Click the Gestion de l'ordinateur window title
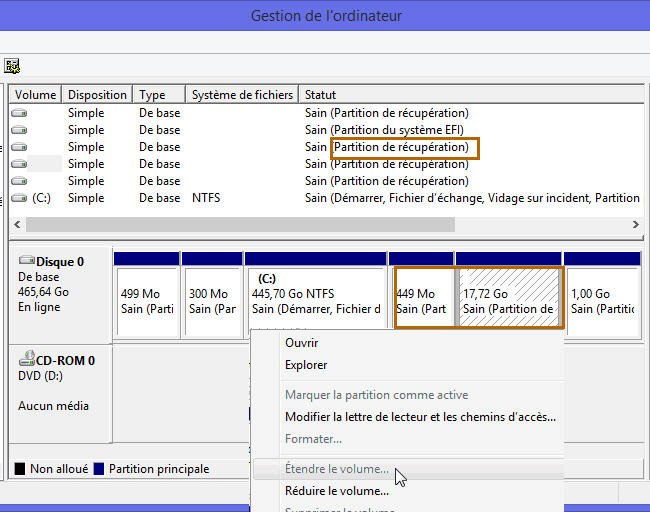This screenshot has width=650, height=512. (326, 16)
